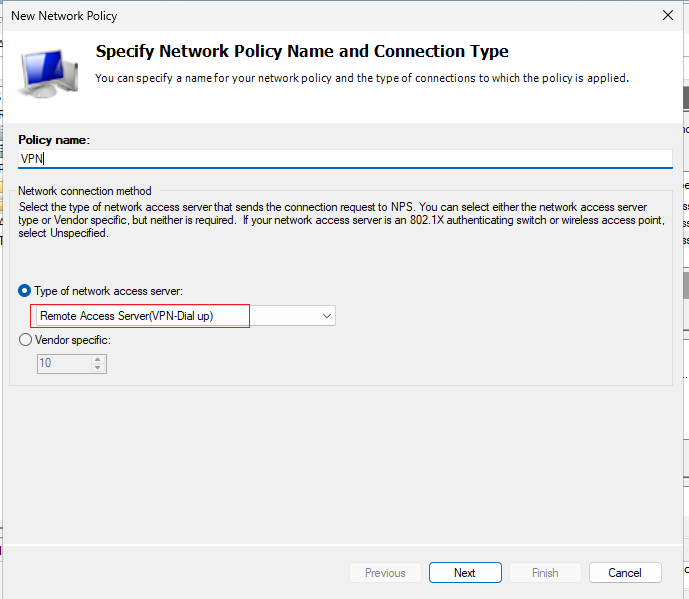
Task: Click the Specify Network Policy Name heading
Action: coord(302,51)
